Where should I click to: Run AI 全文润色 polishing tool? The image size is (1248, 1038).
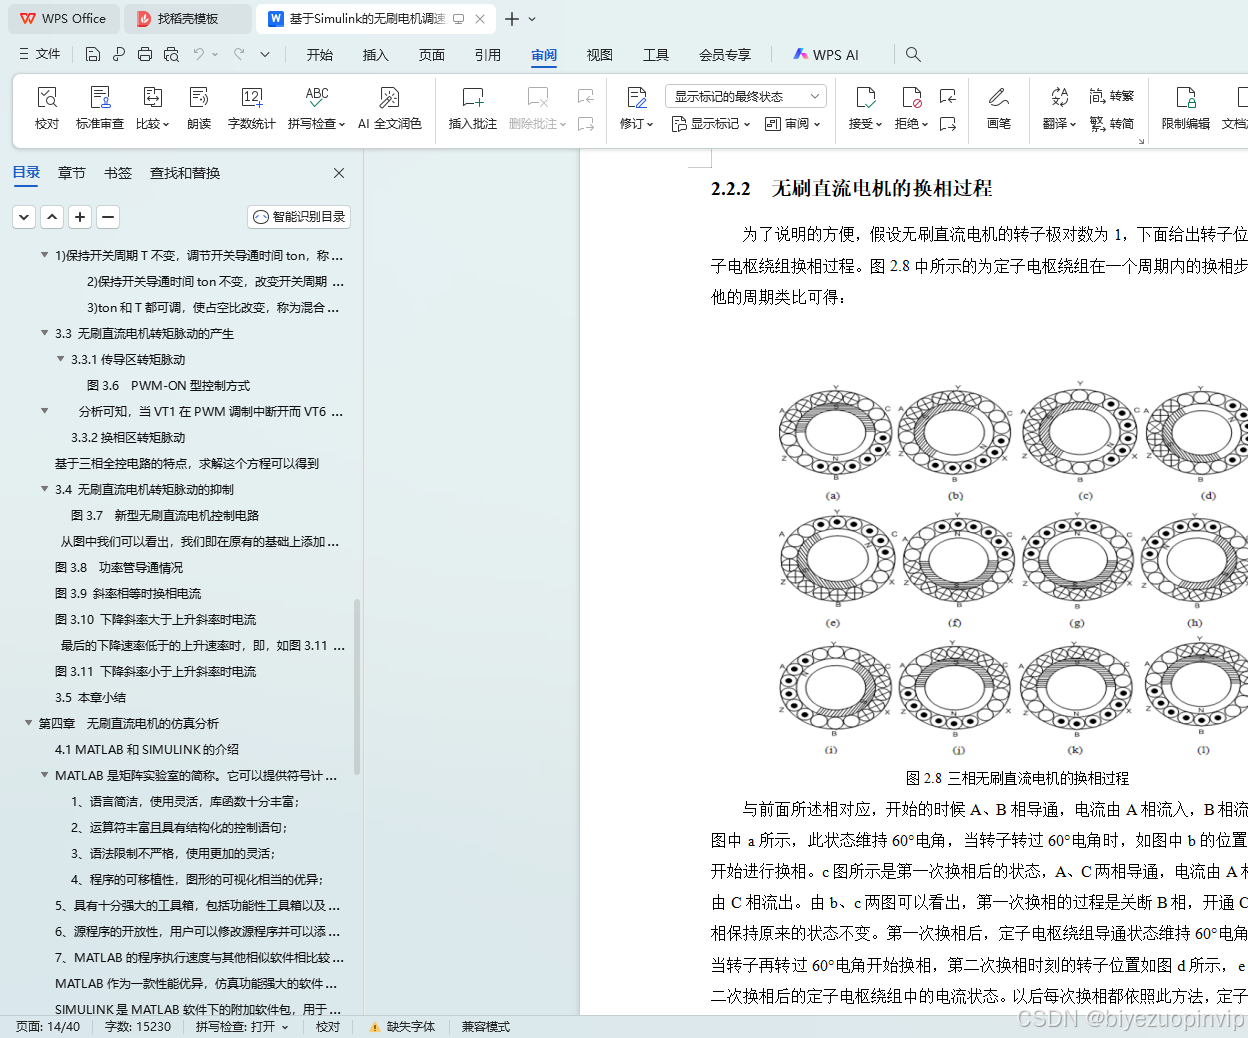click(x=390, y=108)
